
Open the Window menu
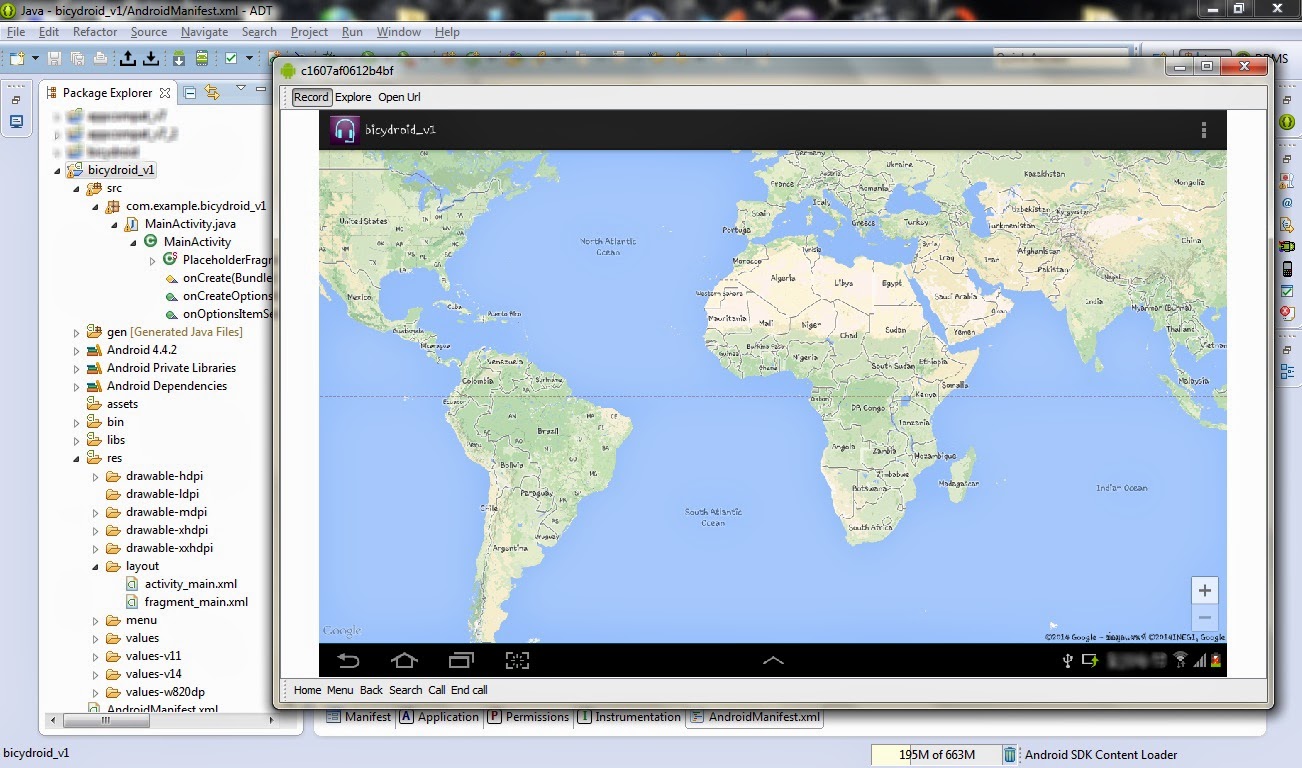click(x=398, y=32)
